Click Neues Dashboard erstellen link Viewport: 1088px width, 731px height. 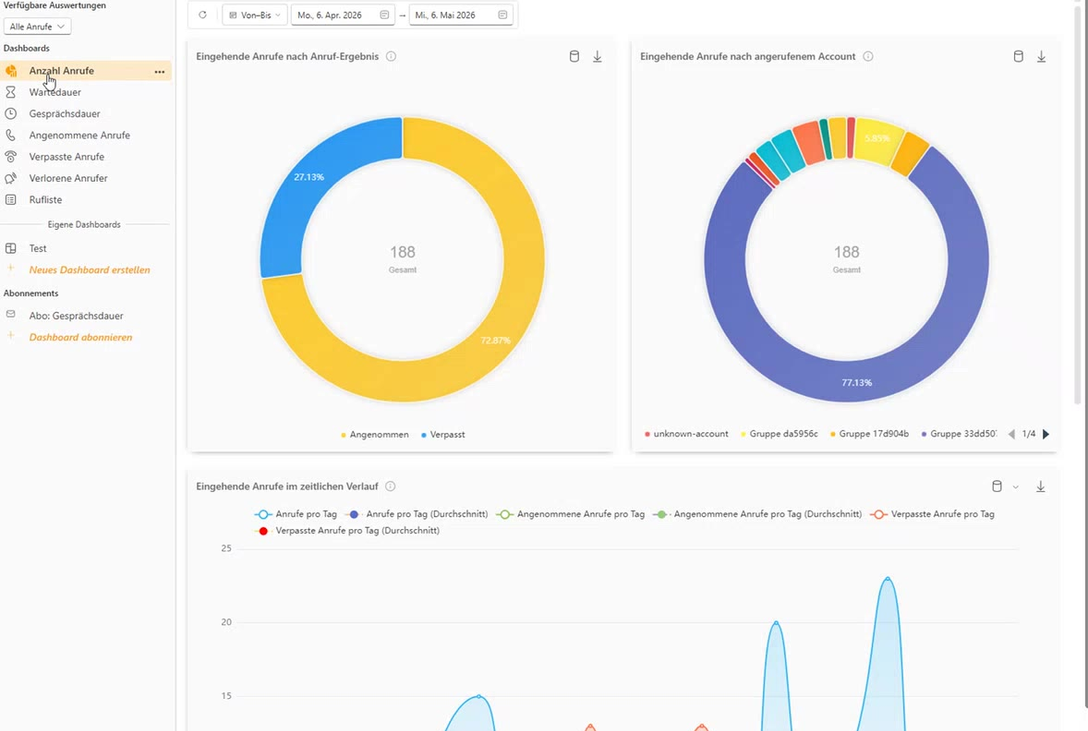90,270
